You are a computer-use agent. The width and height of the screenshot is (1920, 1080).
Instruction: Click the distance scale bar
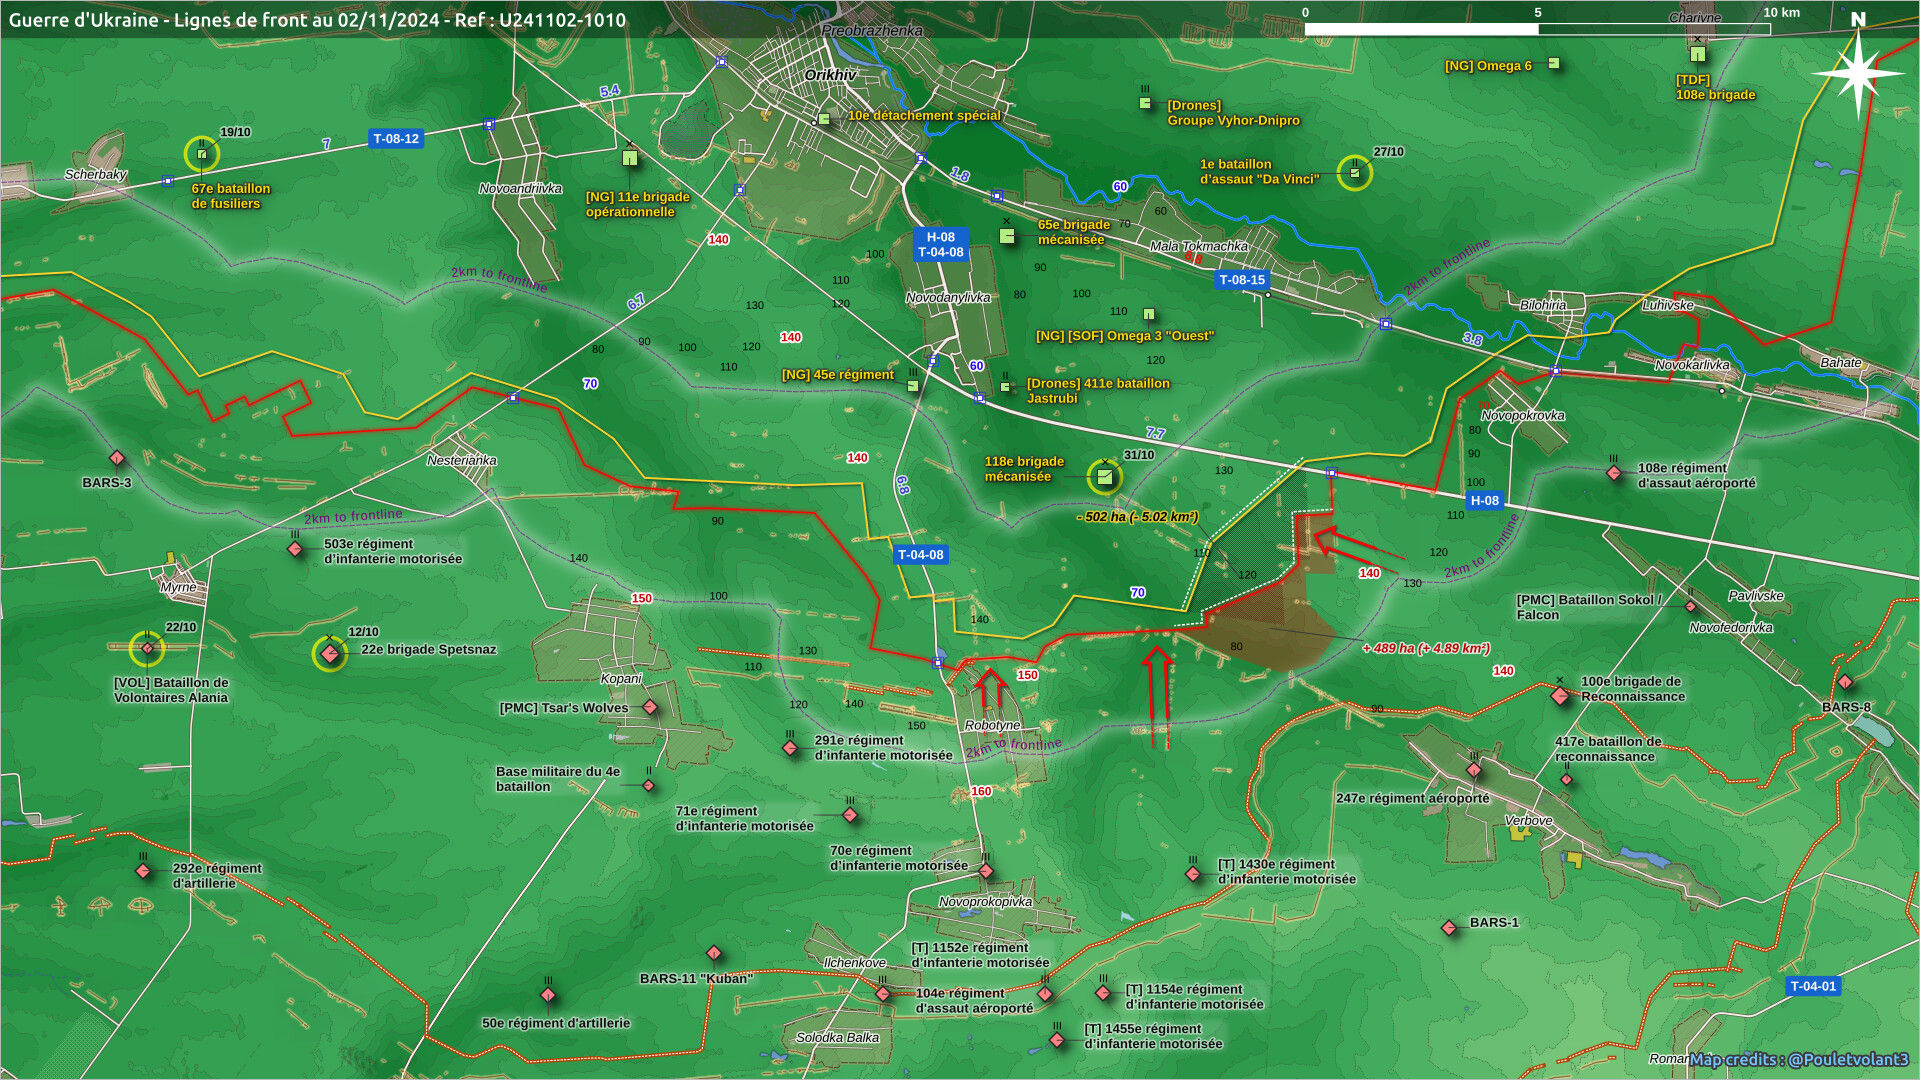click(x=1537, y=29)
